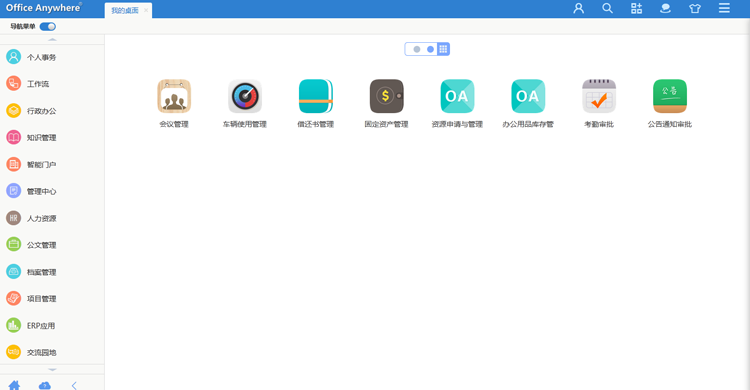Click the cloud icon at sidebar bottom
Viewport: 750px width, 390px height.
(x=44, y=386)
